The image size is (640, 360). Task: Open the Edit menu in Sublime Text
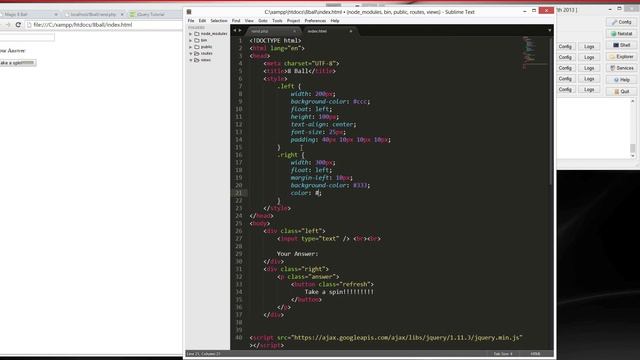[202, 20]
